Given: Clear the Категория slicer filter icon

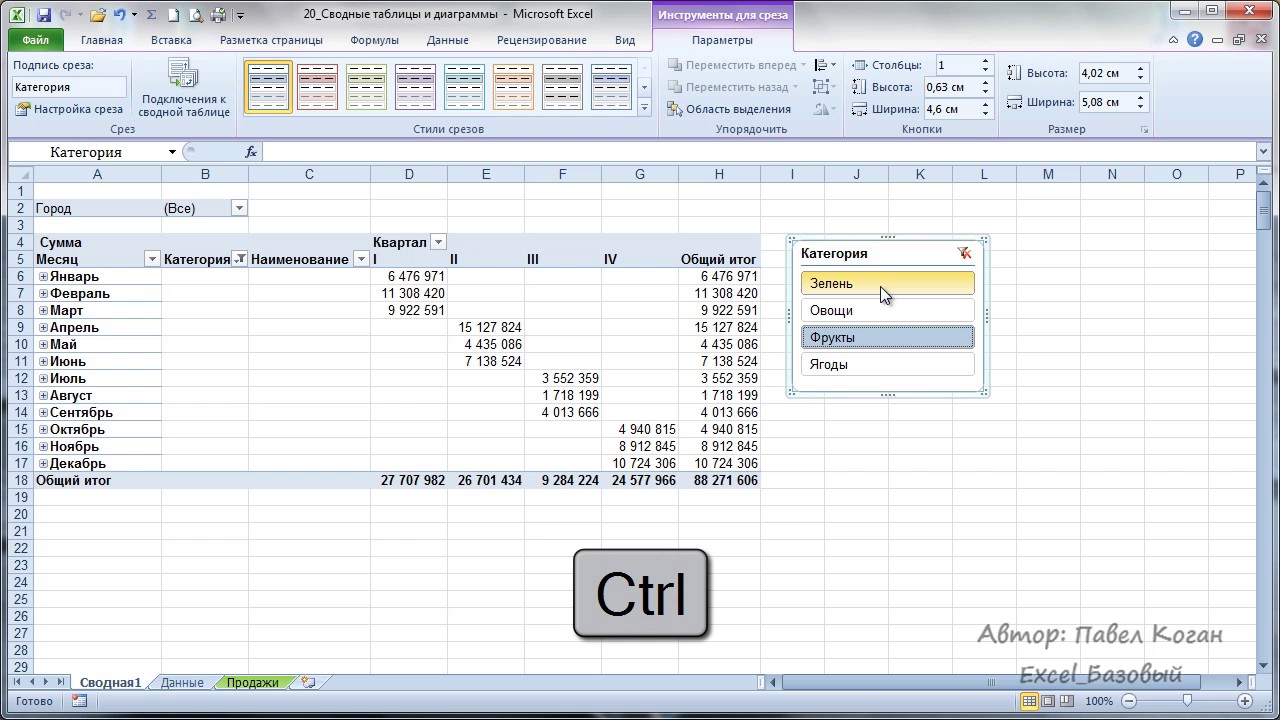Looking at the screenshot, I should pos(964,254).
